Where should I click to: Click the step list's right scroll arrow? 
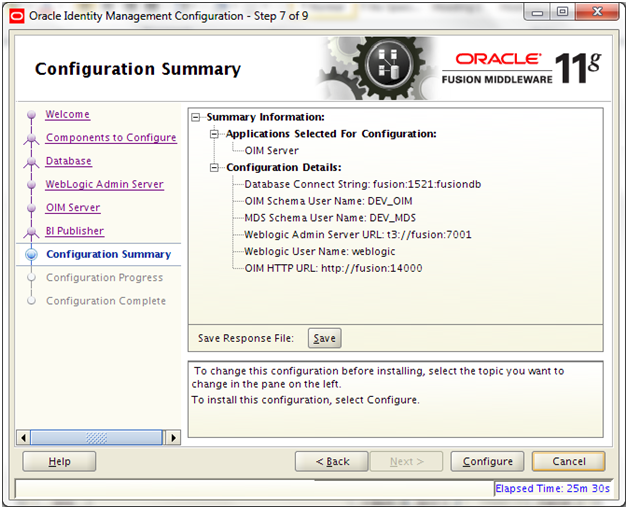point(173,438)
